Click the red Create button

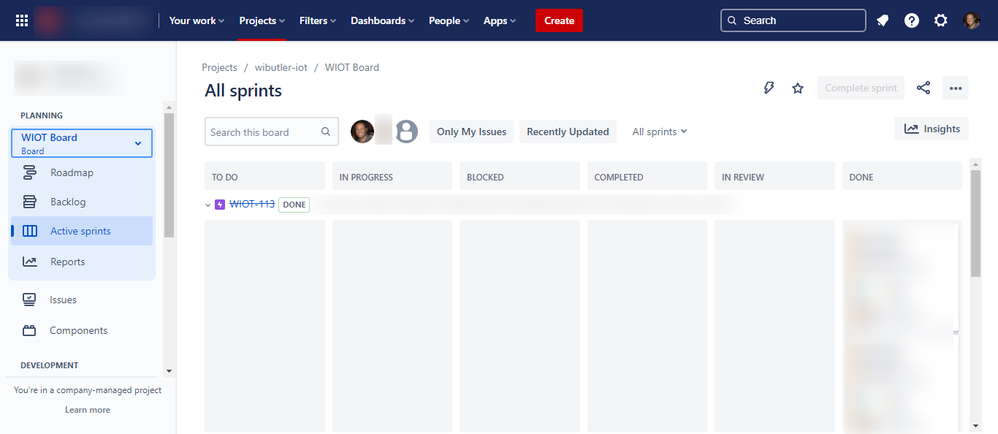click(559, 20)
